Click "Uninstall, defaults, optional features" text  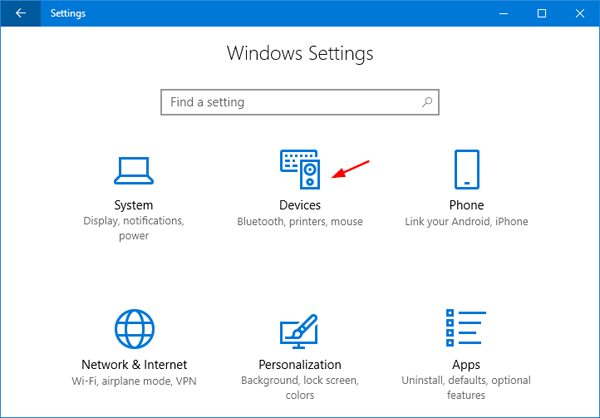click(466, 388)
